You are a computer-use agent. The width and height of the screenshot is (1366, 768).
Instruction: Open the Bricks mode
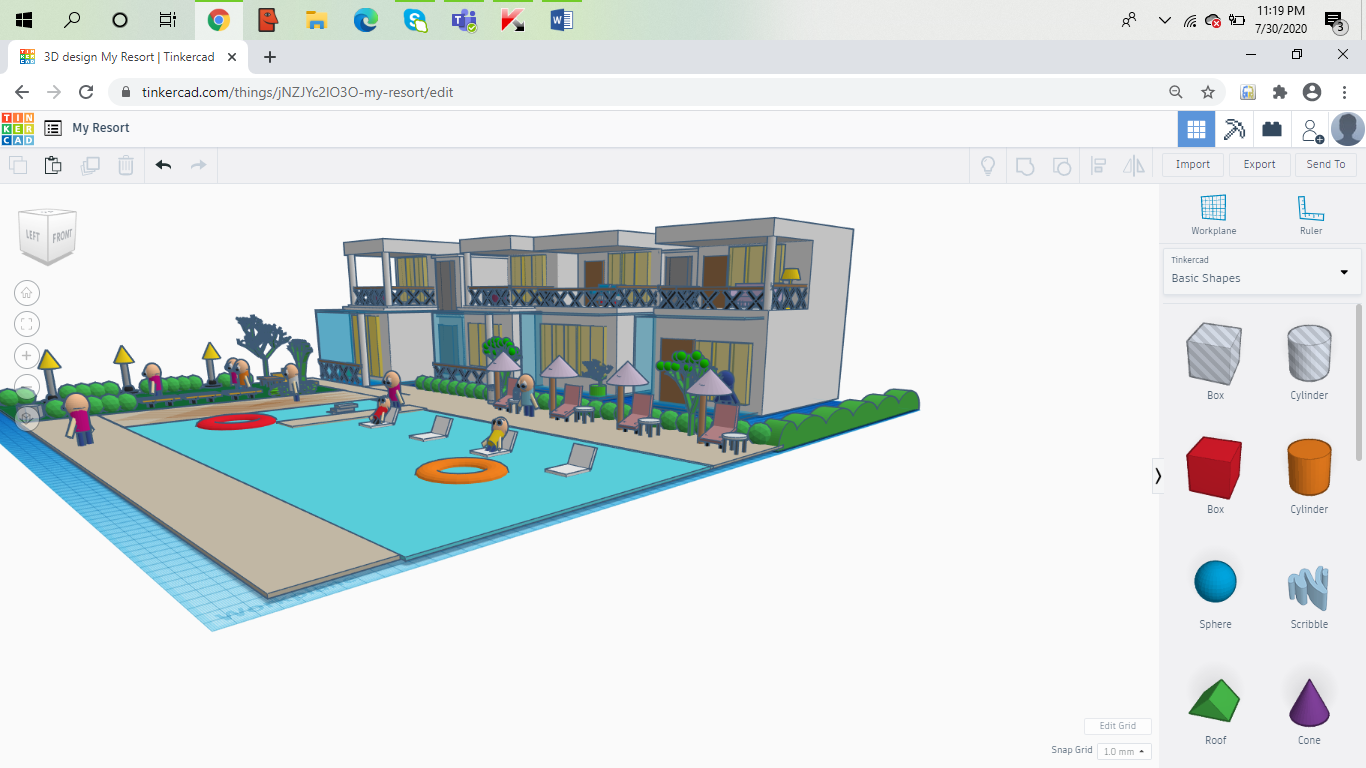click(1272, 129)
